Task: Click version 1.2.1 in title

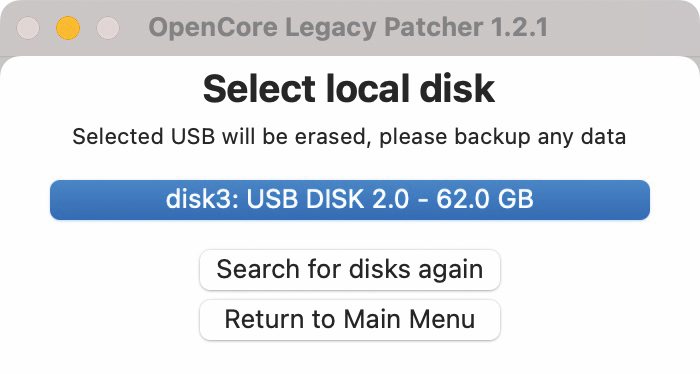Action: [519, 28]
